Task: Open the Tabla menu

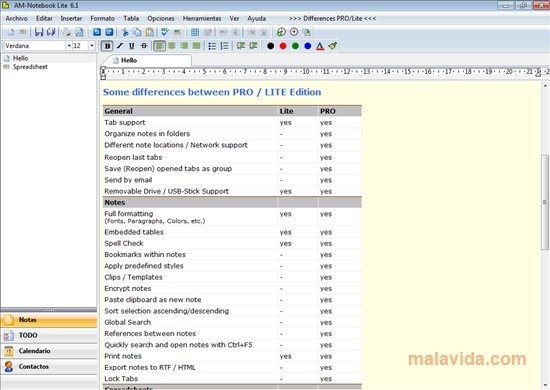Action: pos(131,18)
